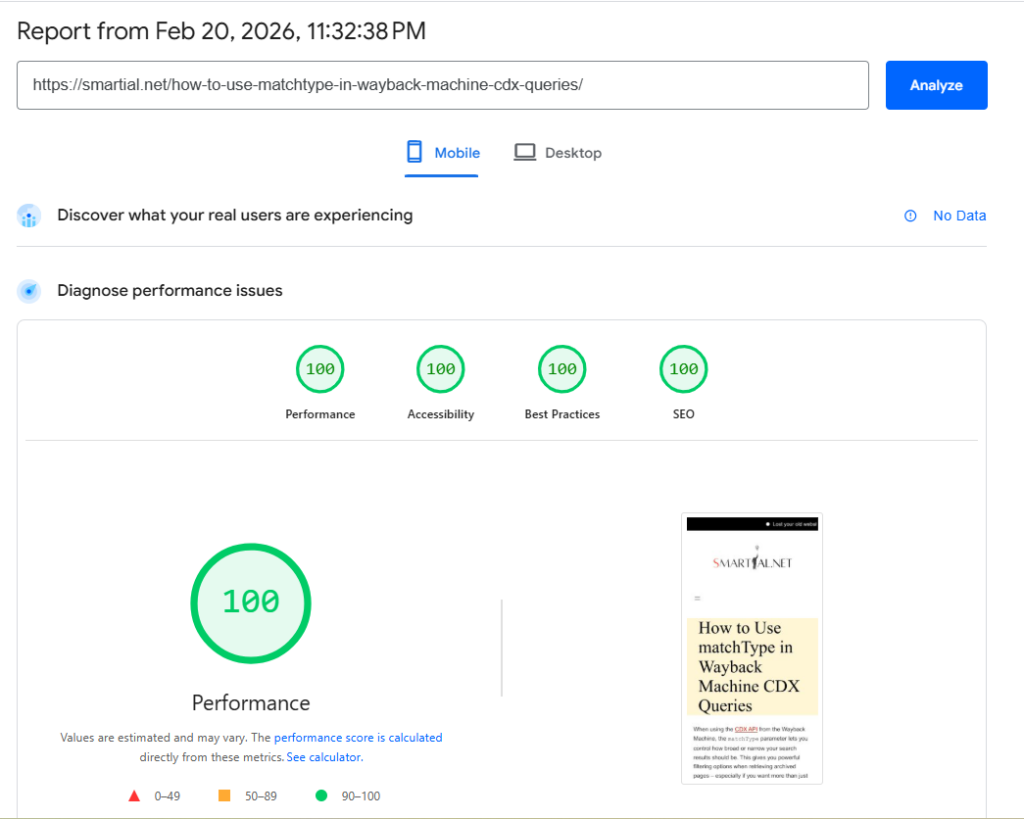This screenshot has width=1024, height=819.
Task: Select the Accessibility score gauge
Action: click(x=441, y=369)
